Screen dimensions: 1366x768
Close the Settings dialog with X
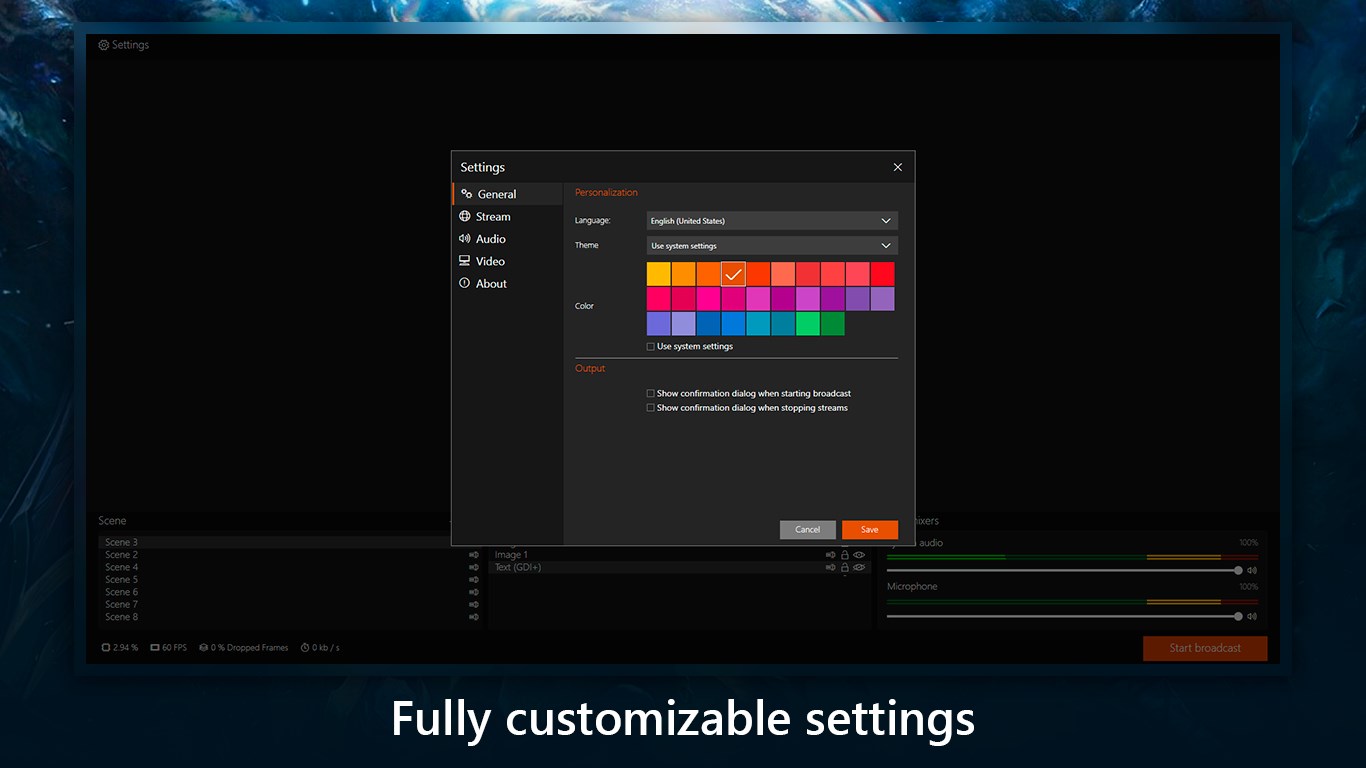(x=898, y=167)
